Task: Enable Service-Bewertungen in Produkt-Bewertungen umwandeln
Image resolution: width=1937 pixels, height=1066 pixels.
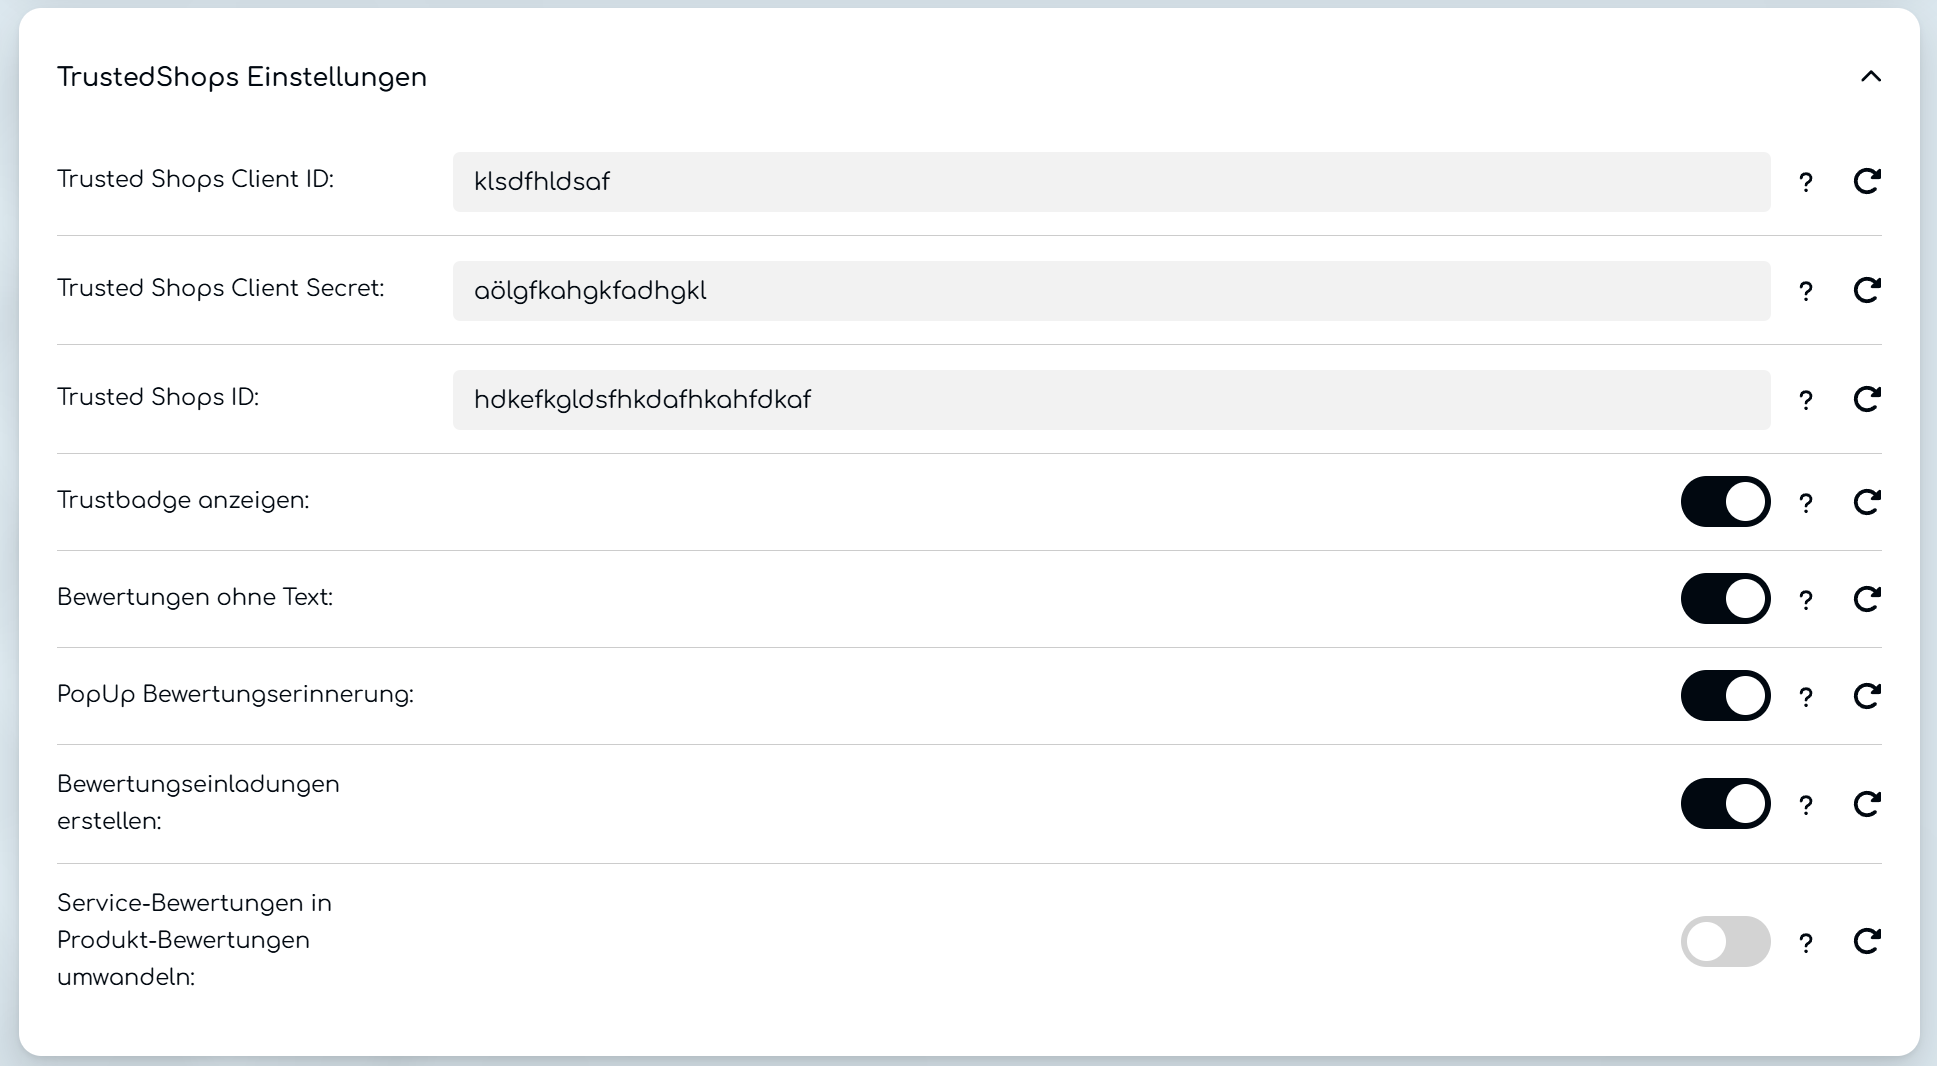Action: [x=1725, y=941]
